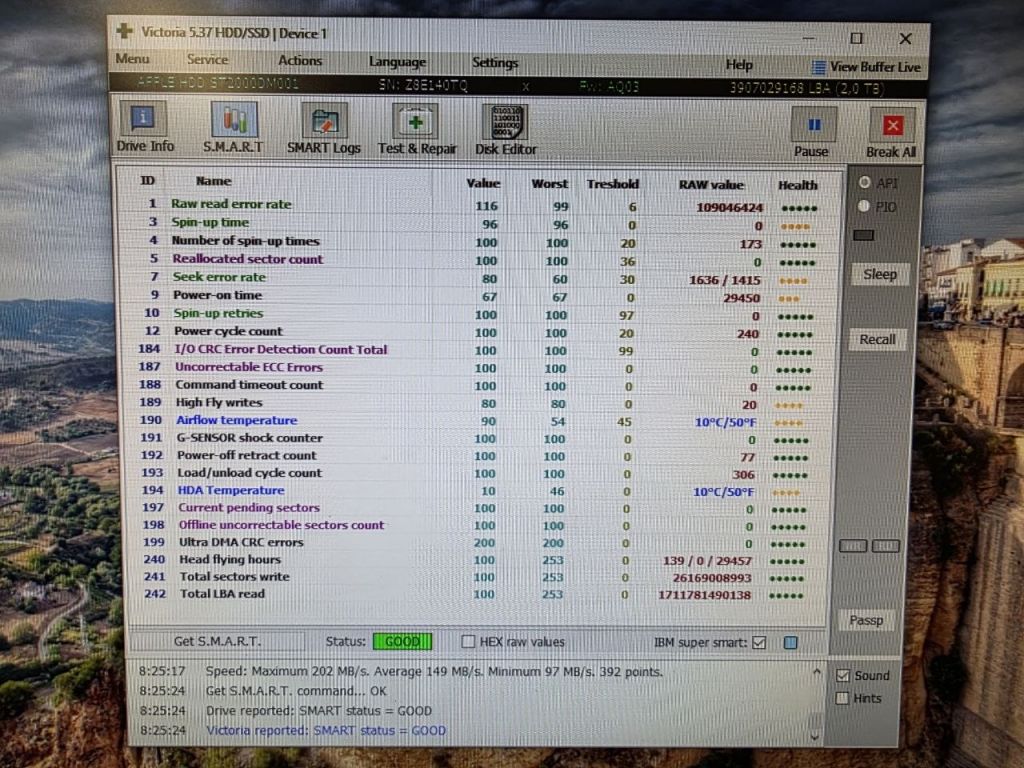Enable the Hints checkbox
Viewport: 1024px width, 768px height.
click(x=842, y=698)
